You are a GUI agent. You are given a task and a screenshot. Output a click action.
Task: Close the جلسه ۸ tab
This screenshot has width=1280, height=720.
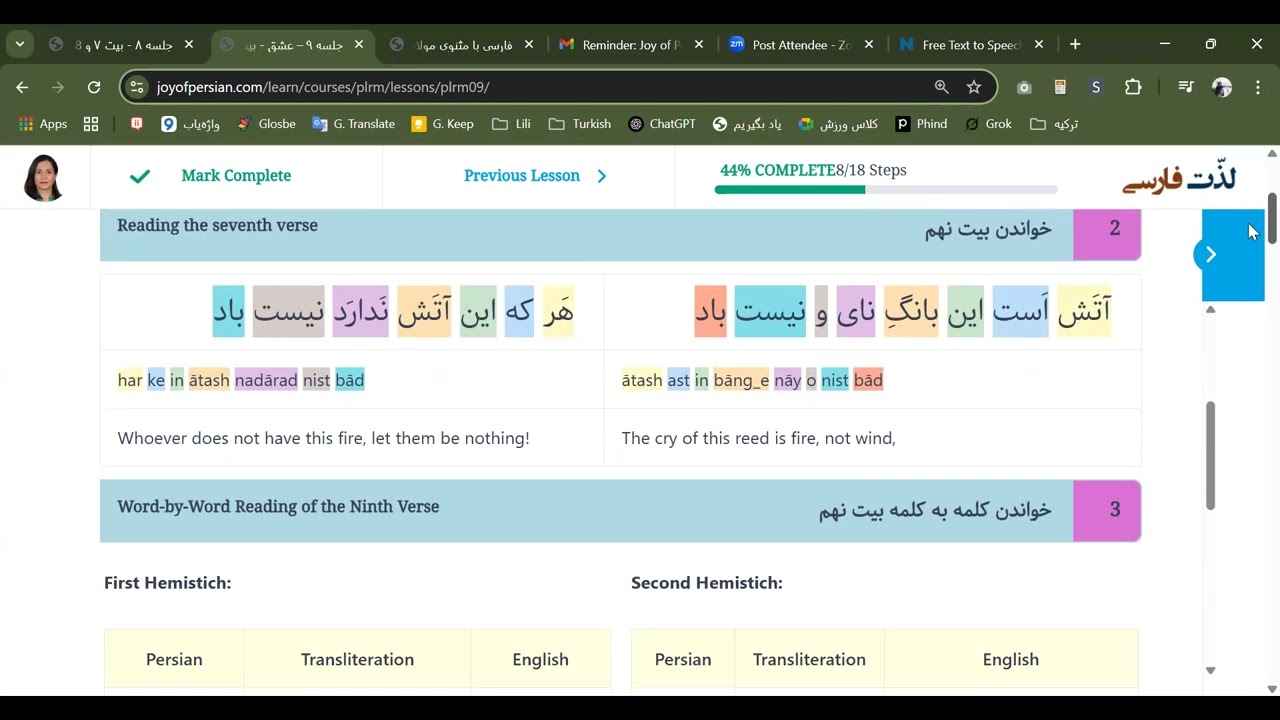pyautogui.click(x=189, y=44)
